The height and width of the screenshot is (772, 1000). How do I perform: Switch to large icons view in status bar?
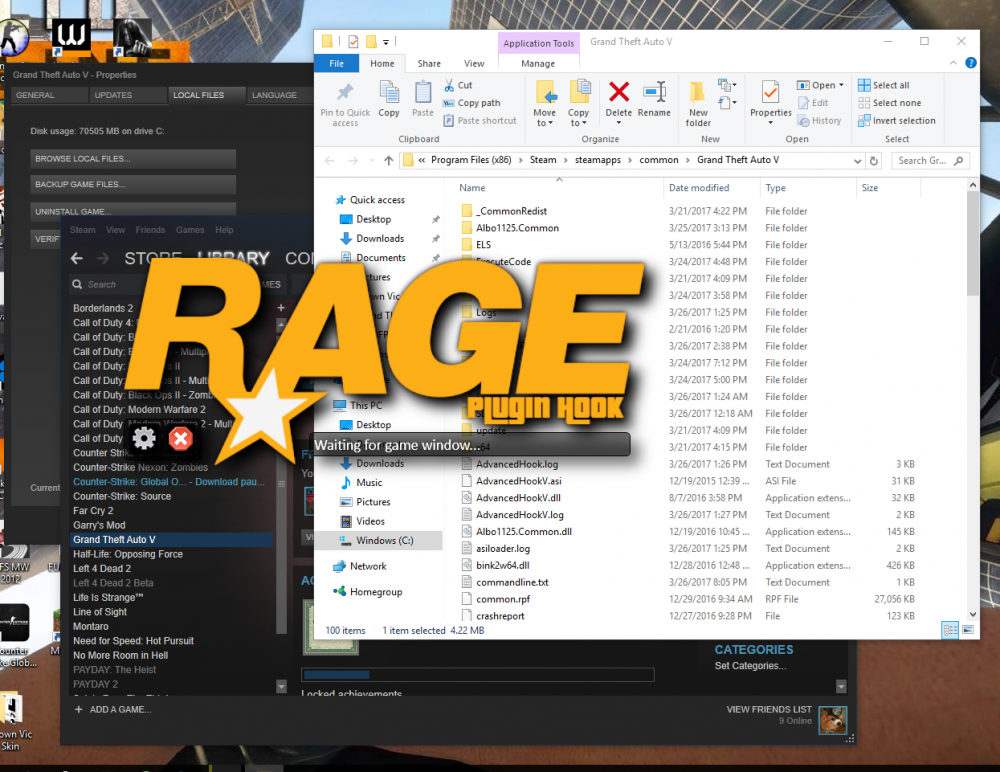coord(967,631)
